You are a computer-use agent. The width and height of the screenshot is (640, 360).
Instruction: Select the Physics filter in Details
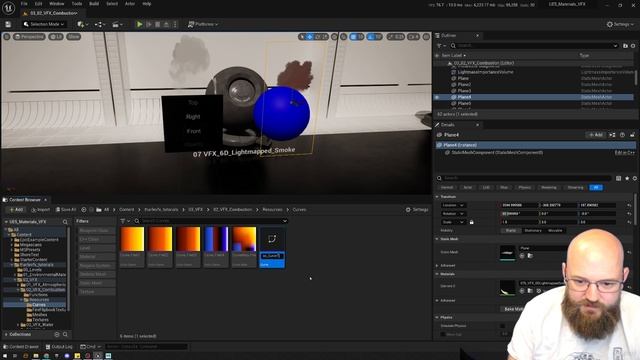[x=524, y=187]
